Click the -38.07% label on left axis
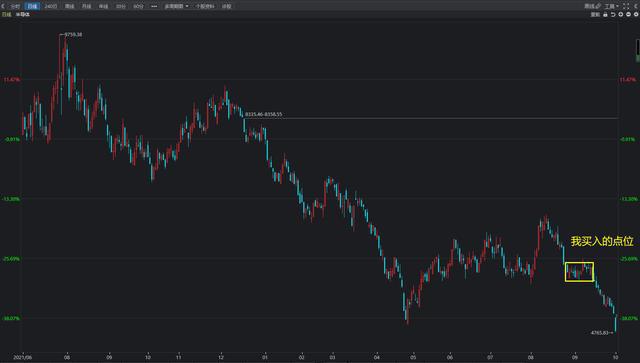This screenshot has height=363, width=640. pyautogui.click(x=11, y=318)
